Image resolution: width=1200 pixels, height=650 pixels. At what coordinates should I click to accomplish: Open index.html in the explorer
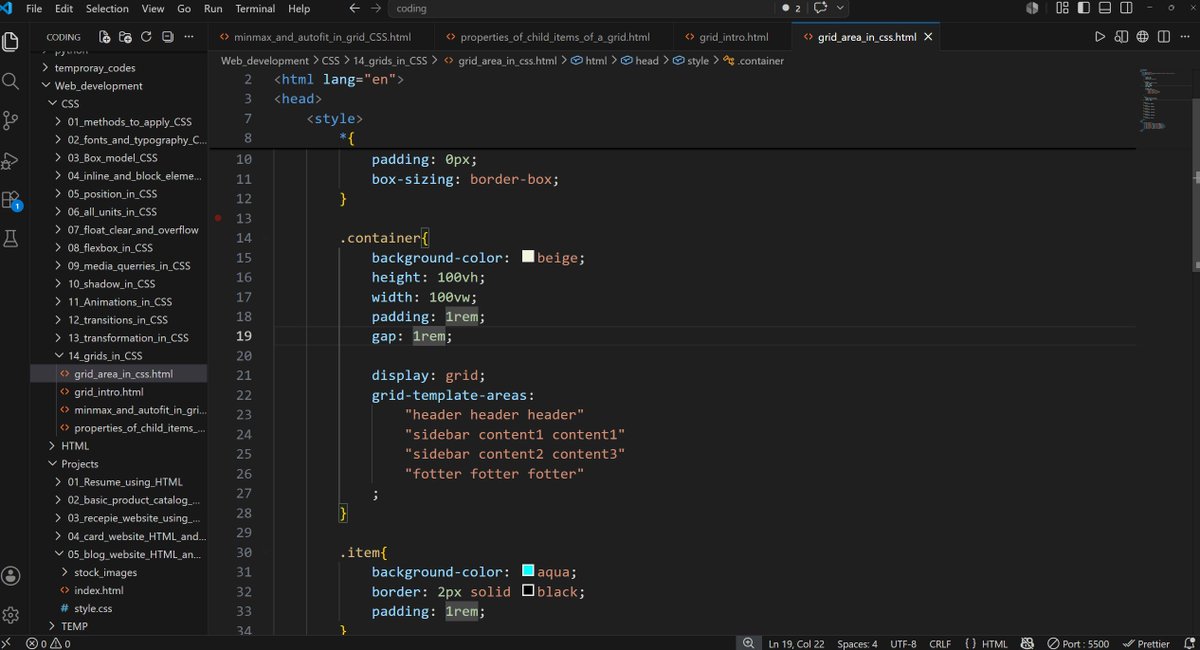98,590
